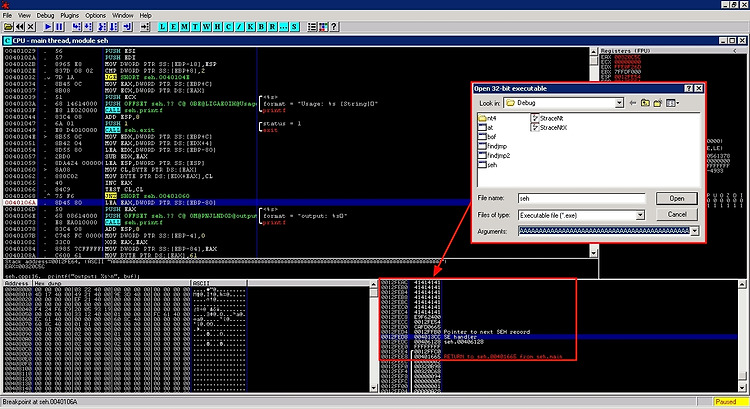Open the Debug menu
This screenshot has width=750, height=409.
45,15
